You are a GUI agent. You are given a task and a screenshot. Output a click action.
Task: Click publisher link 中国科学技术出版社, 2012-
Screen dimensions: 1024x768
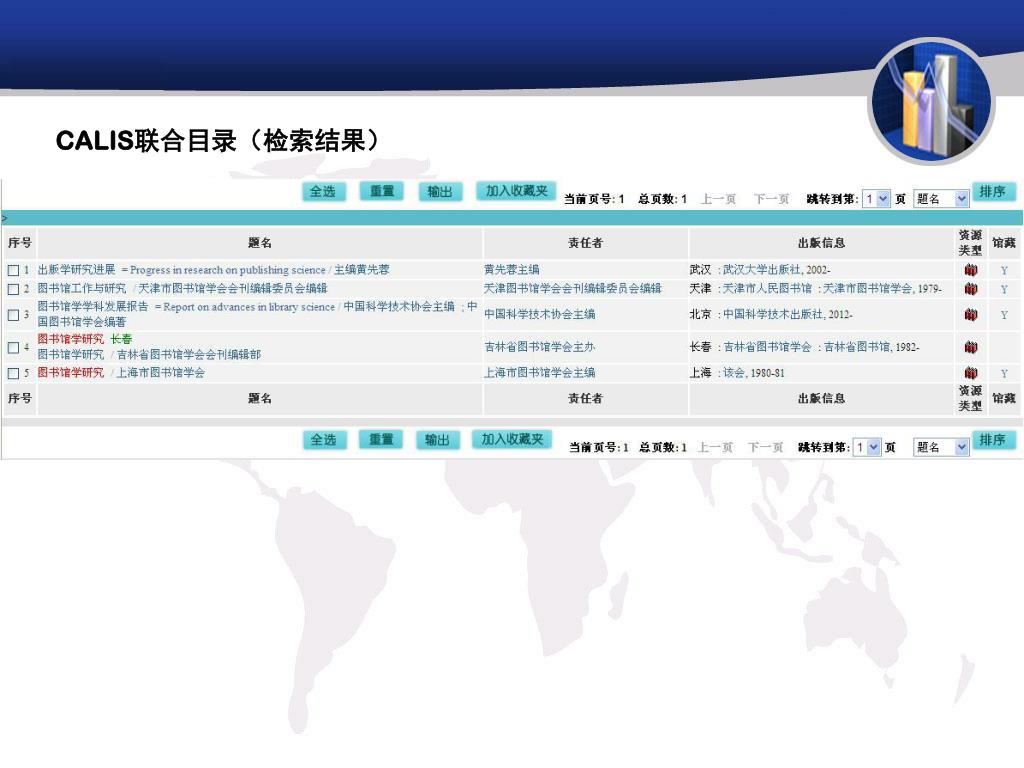(788, 315)
